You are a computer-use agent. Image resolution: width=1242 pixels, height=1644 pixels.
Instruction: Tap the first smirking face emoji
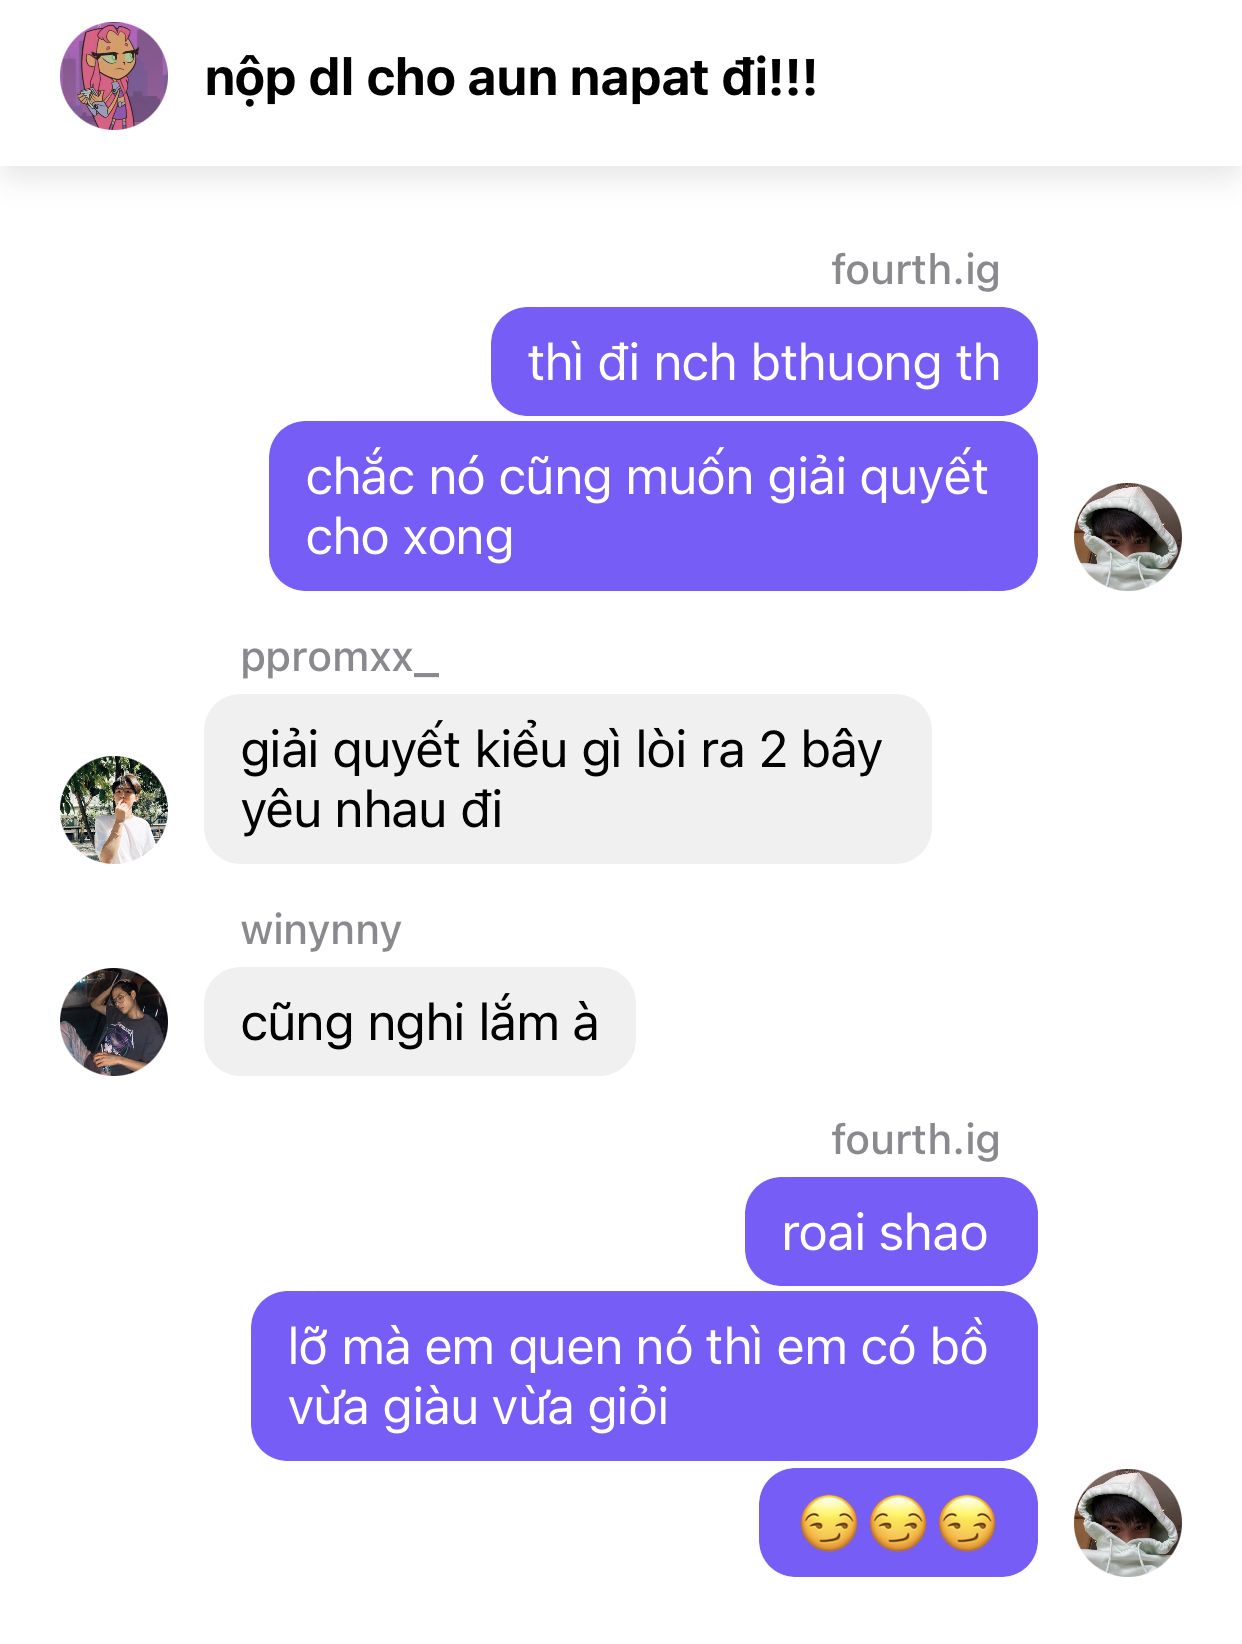tap(829, 1524)
